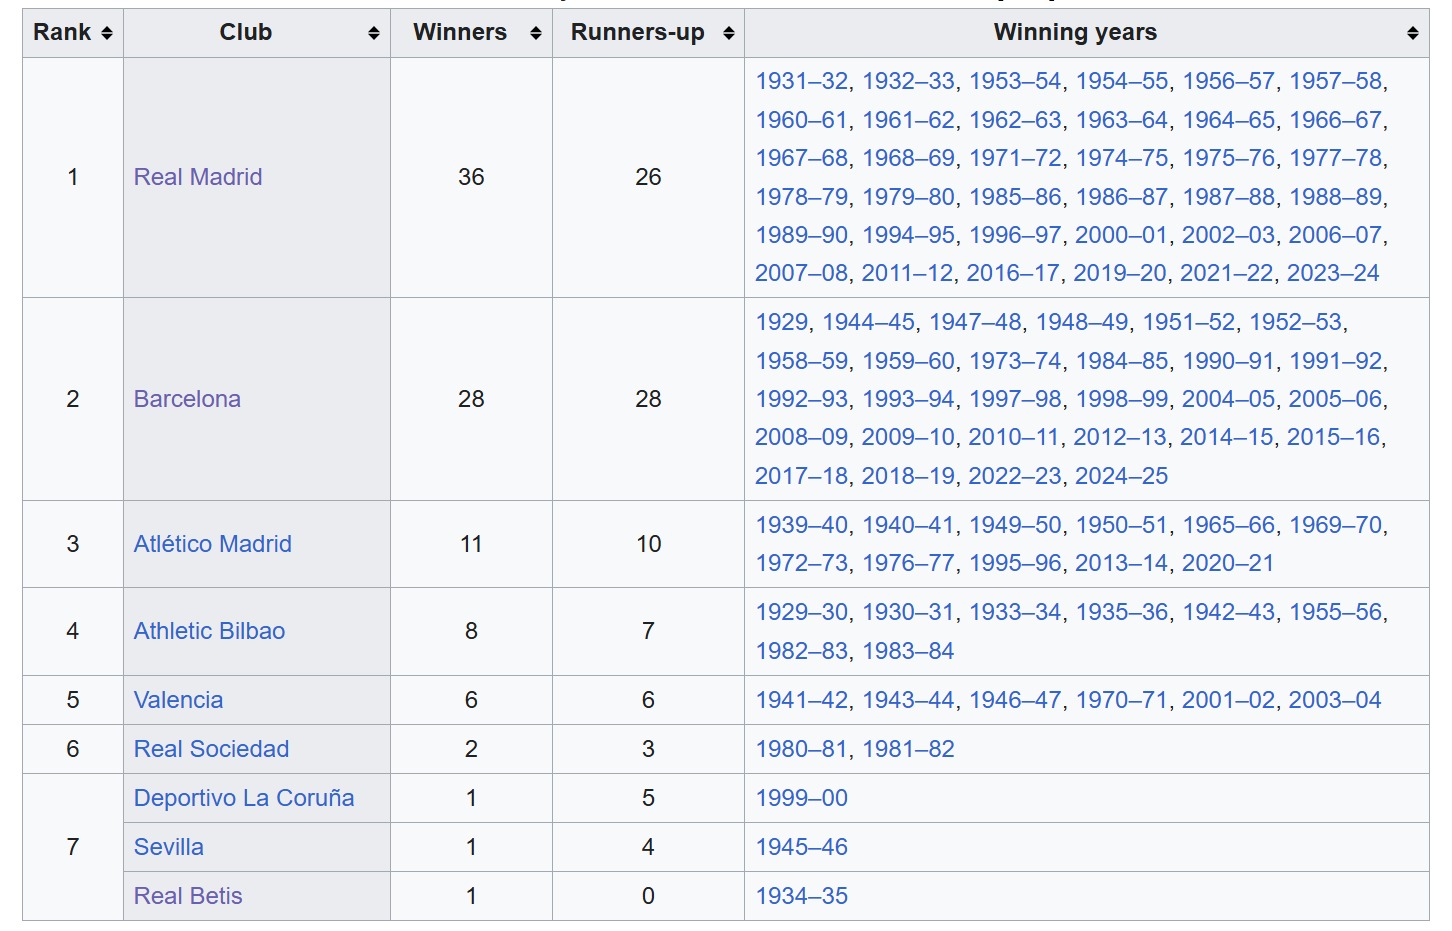This screenshot has height=931, width=1452.
Task: Click the 1929 season link
Action: click(x=781, y=322)
